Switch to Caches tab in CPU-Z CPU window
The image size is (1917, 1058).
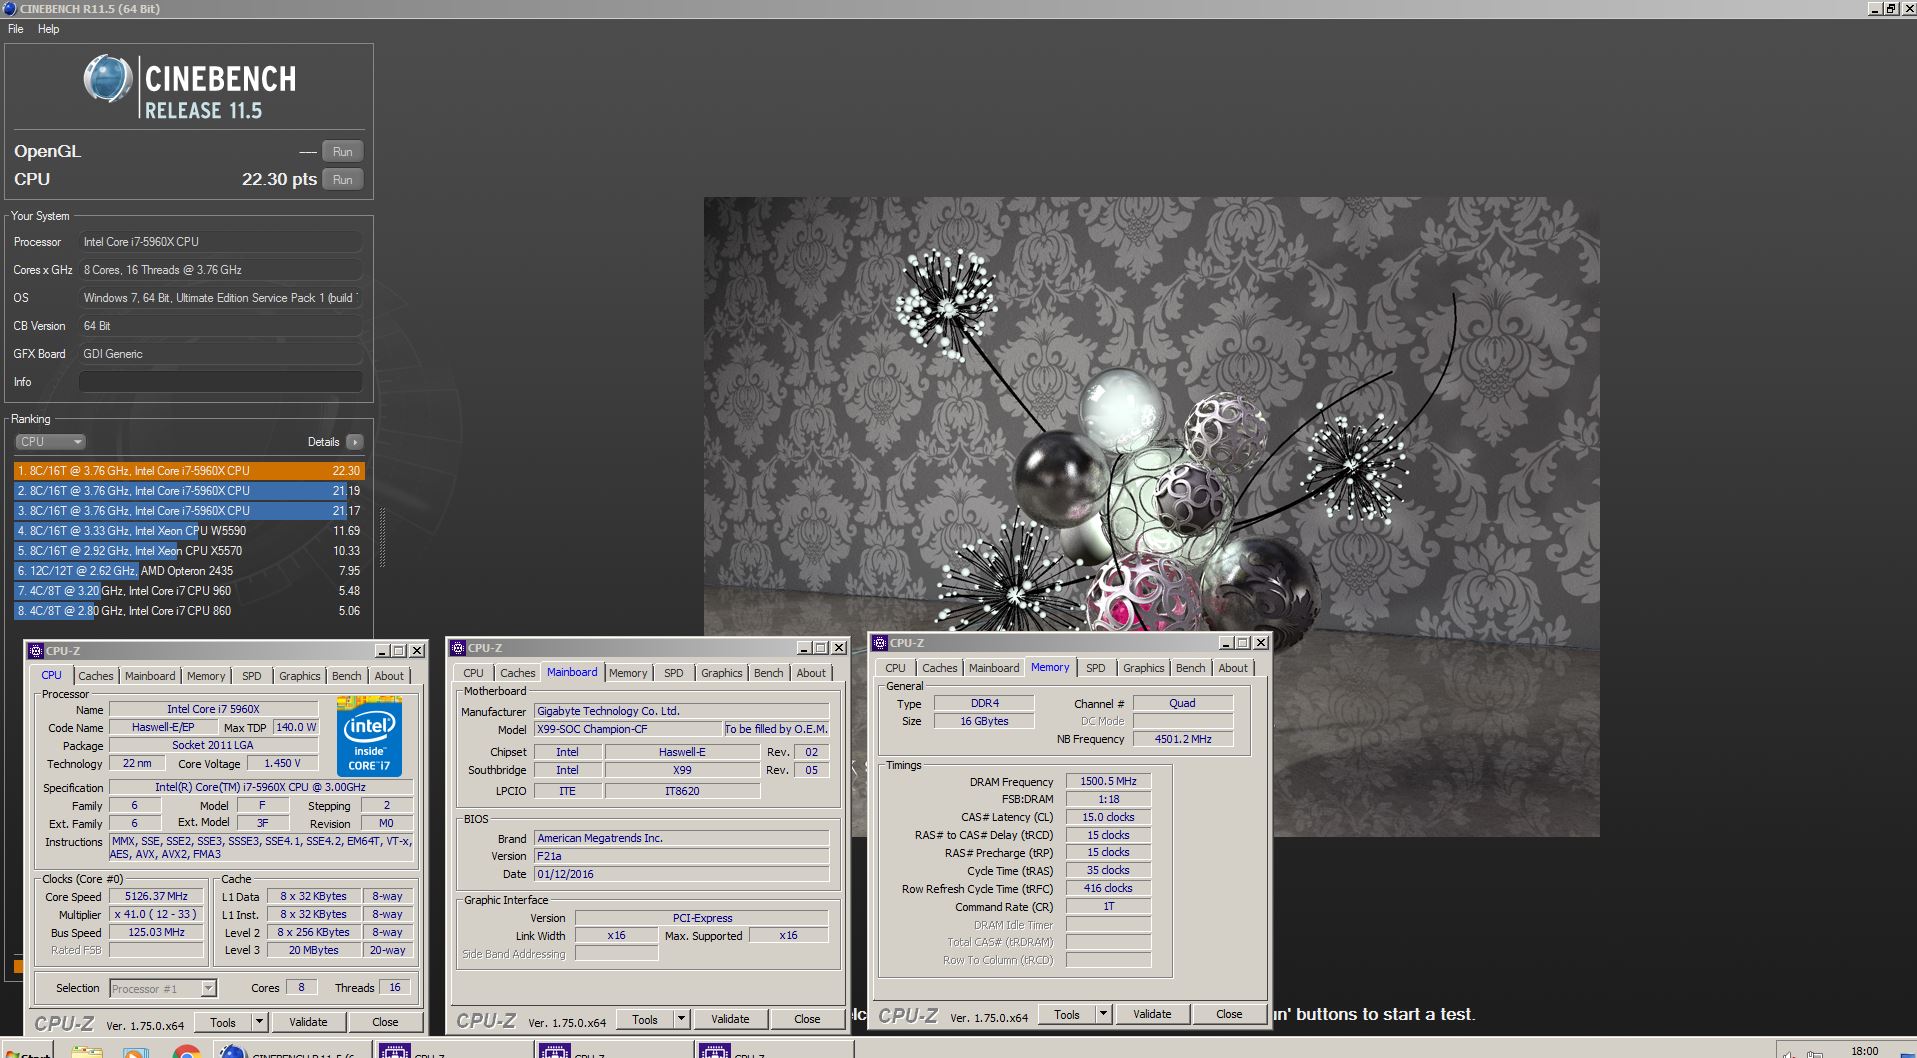(x=96, y=676)
